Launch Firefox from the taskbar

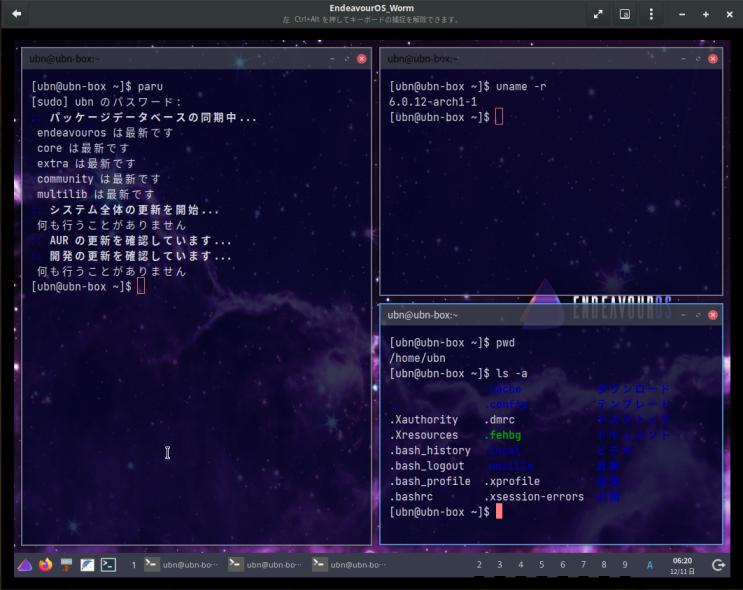coord(45,565)
